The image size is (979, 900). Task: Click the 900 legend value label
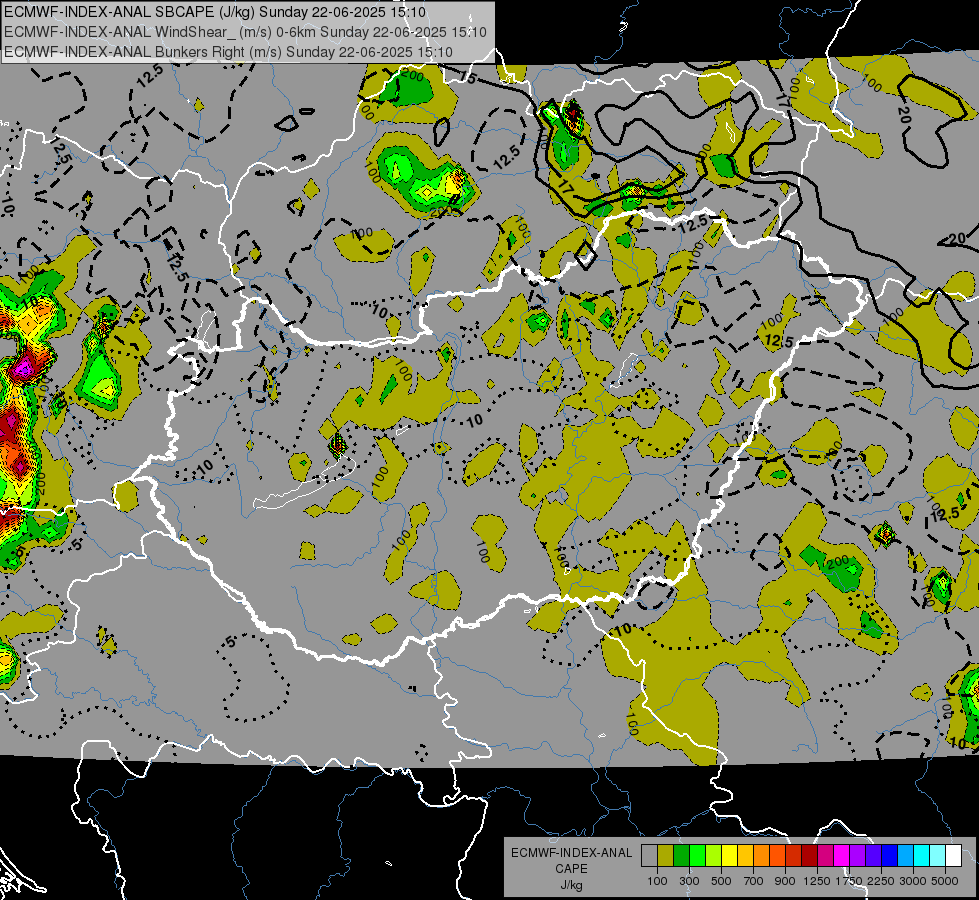[785, 881]
